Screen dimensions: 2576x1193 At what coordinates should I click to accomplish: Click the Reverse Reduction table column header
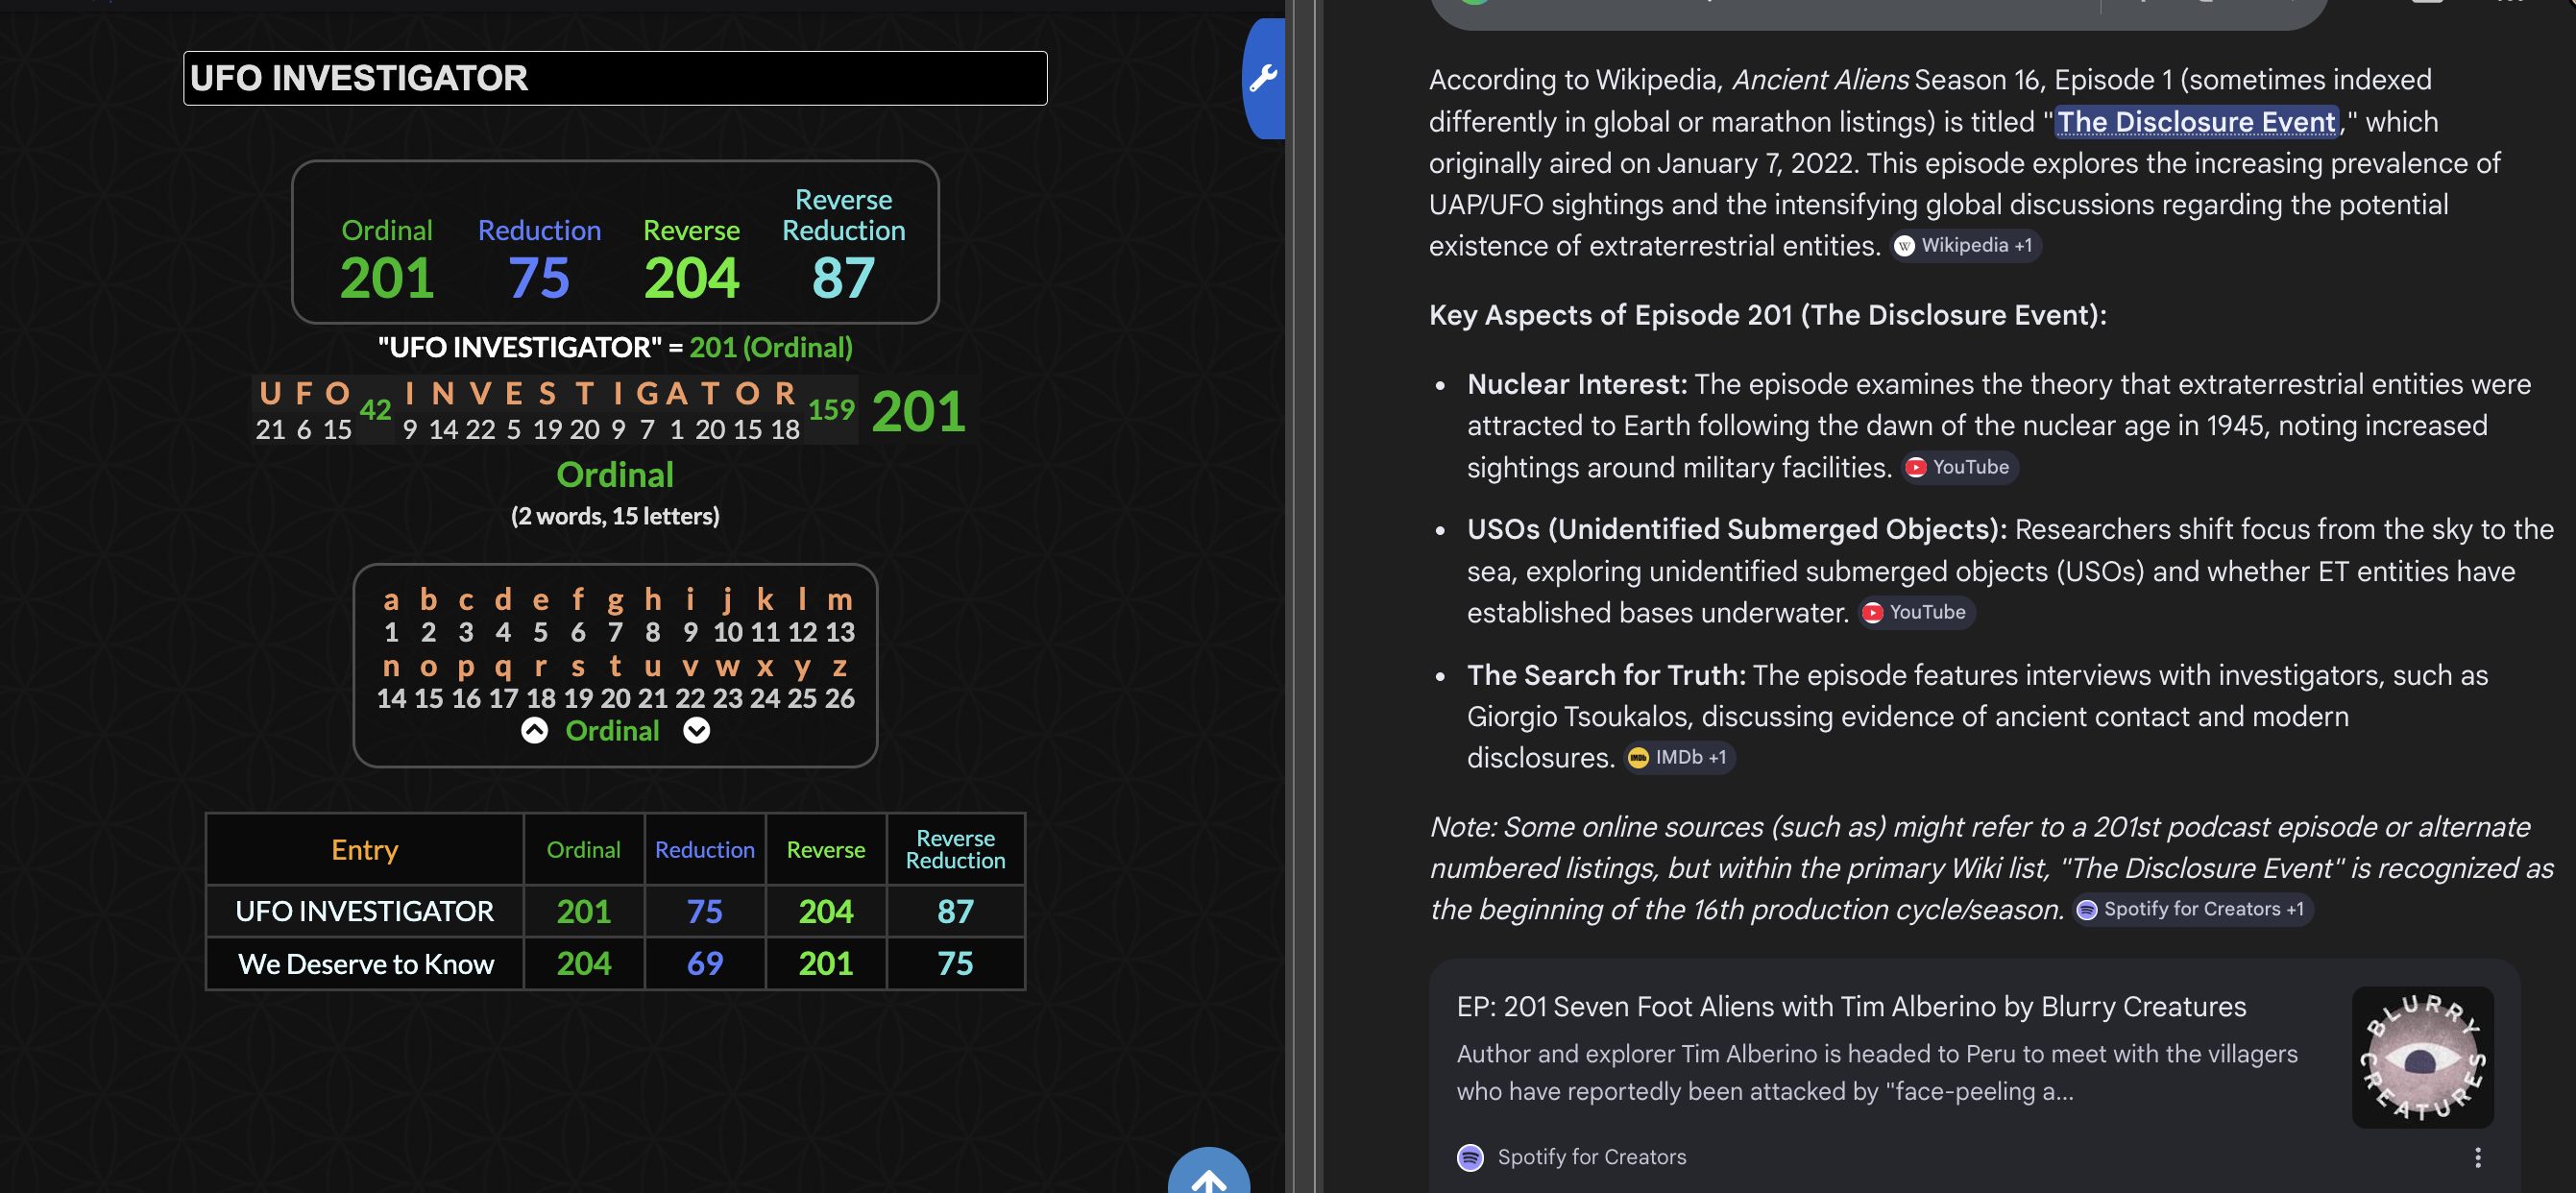coord(955,850)
